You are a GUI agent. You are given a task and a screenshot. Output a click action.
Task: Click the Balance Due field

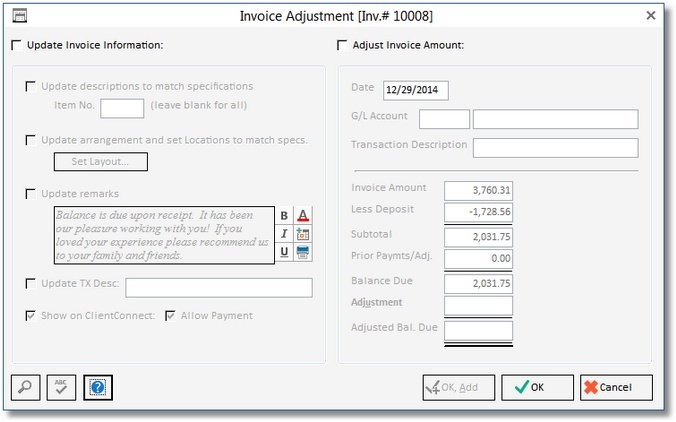479,284
